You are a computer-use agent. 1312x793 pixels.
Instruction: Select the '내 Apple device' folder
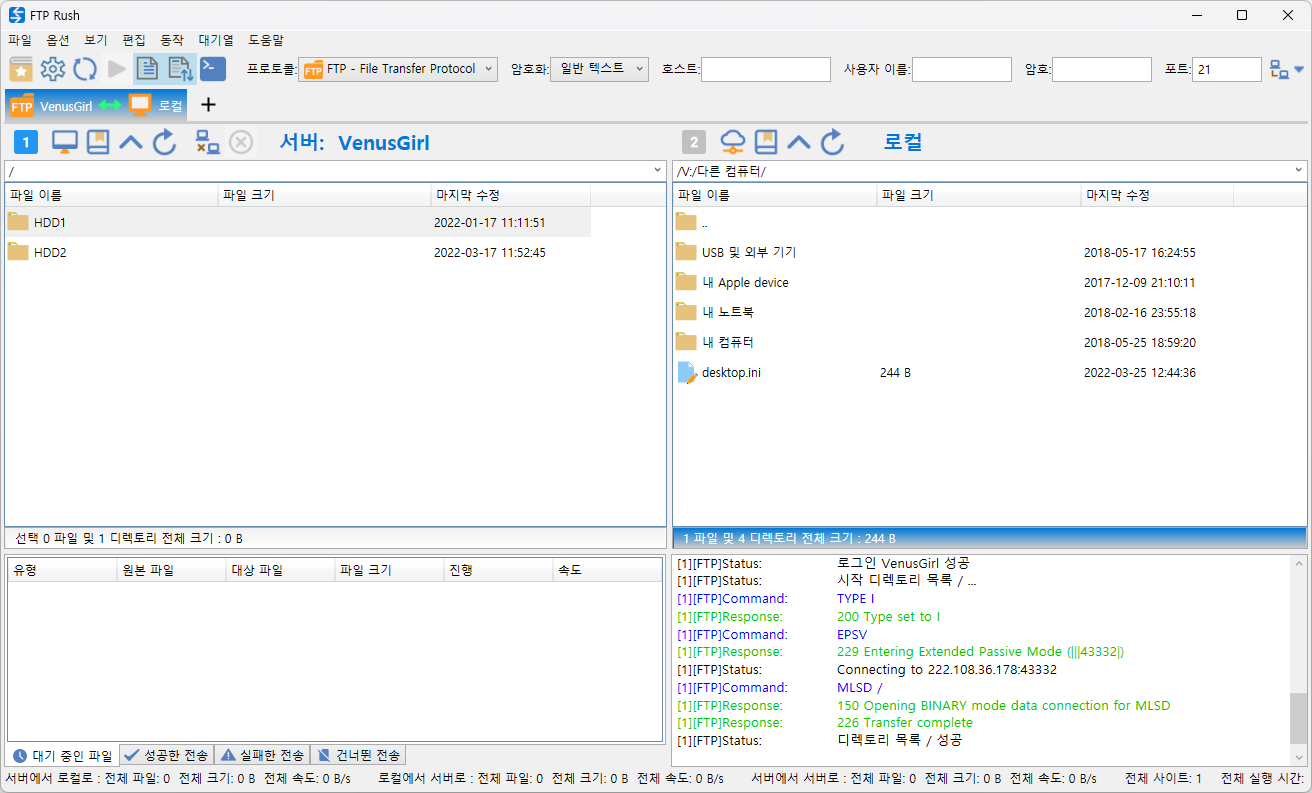click(x=953, y=282)
